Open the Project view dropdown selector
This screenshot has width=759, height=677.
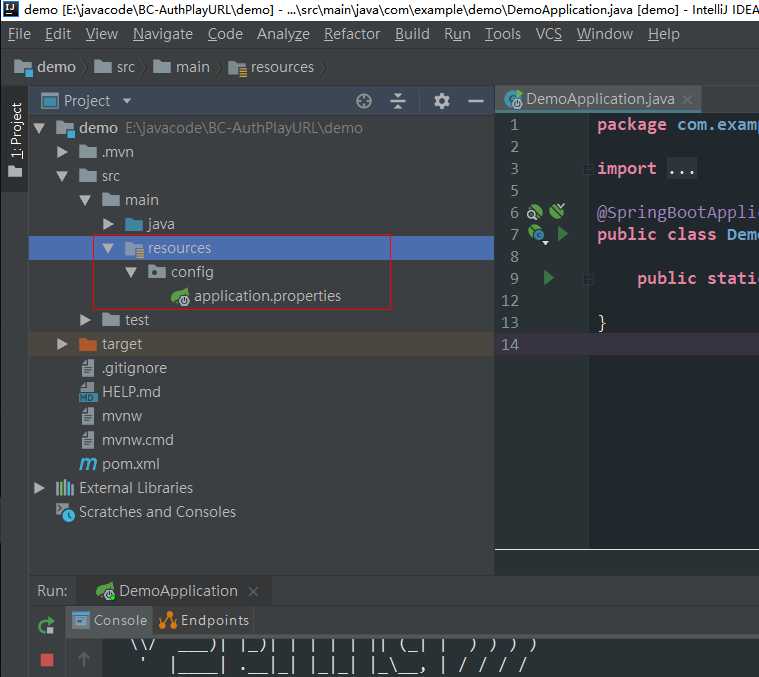tap(127, 101)
